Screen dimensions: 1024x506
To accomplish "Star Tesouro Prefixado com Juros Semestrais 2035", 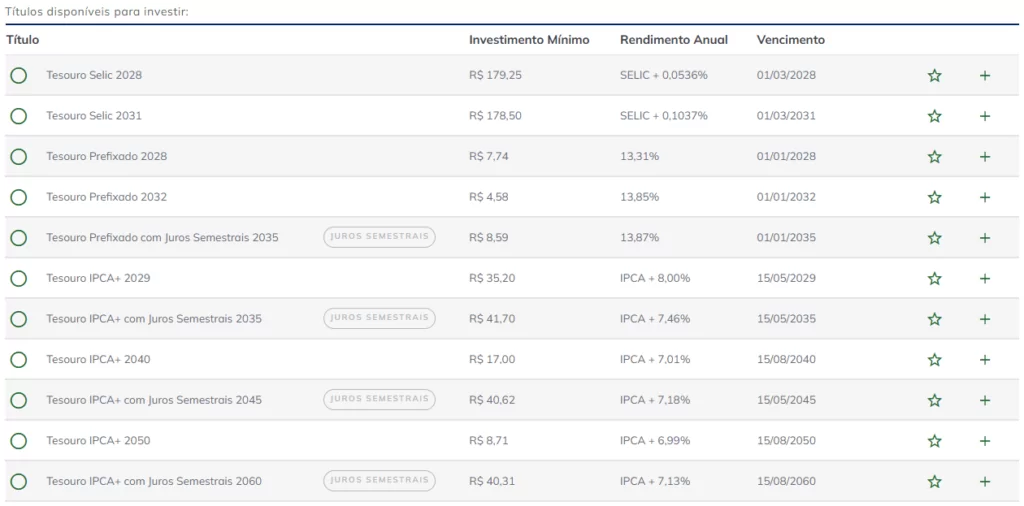I will tap(934, 238).
